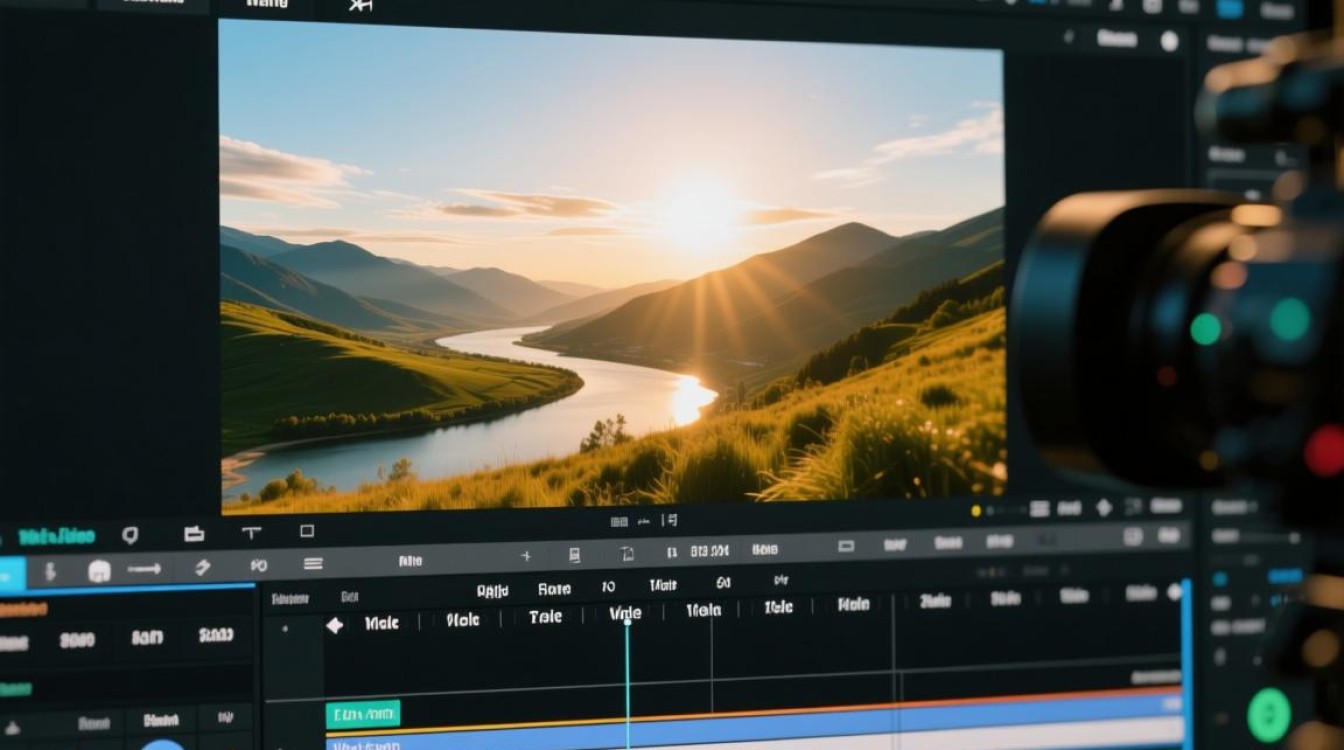1344x750 pixels.
Task: Select the blue track bar on the timeline
Action: tap(754, 721)
